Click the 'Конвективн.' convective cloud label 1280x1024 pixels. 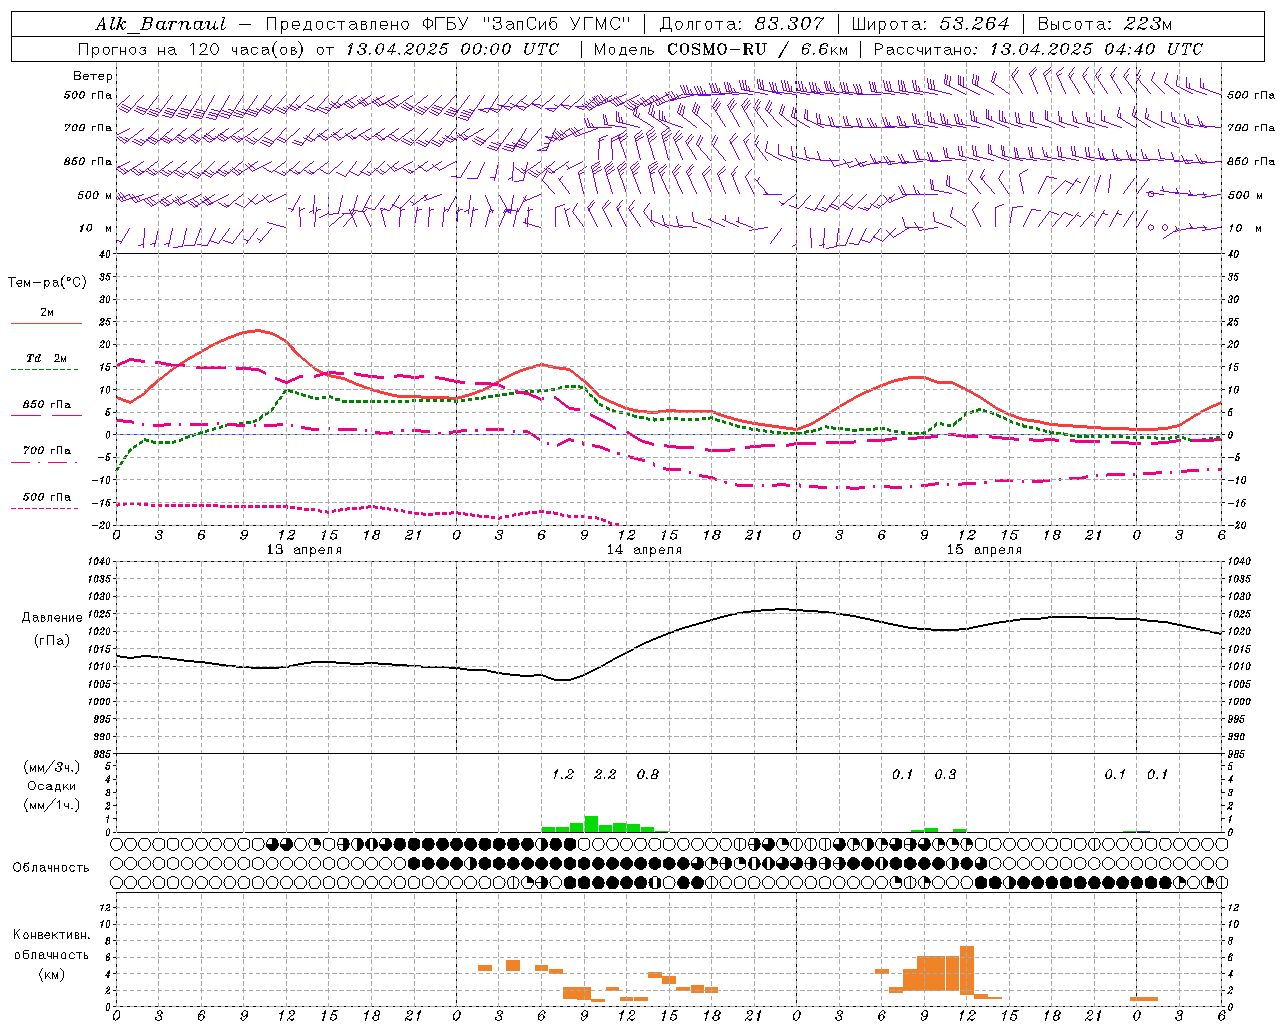pos(52,935)
